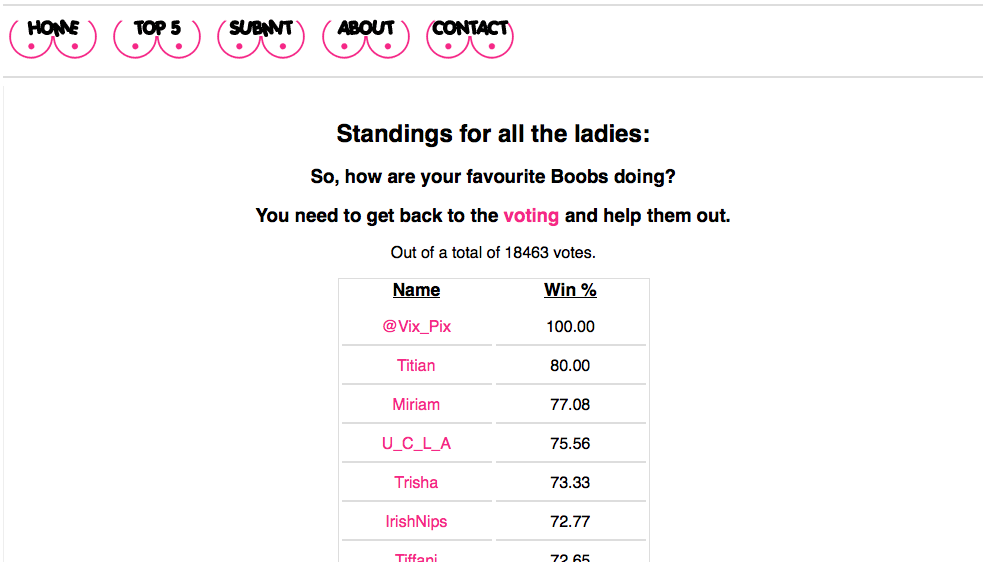This screenshot has width=984, height=562.
Task: Open Trisha's entry link
Action: pyautogui.click(x=416, y=482)
